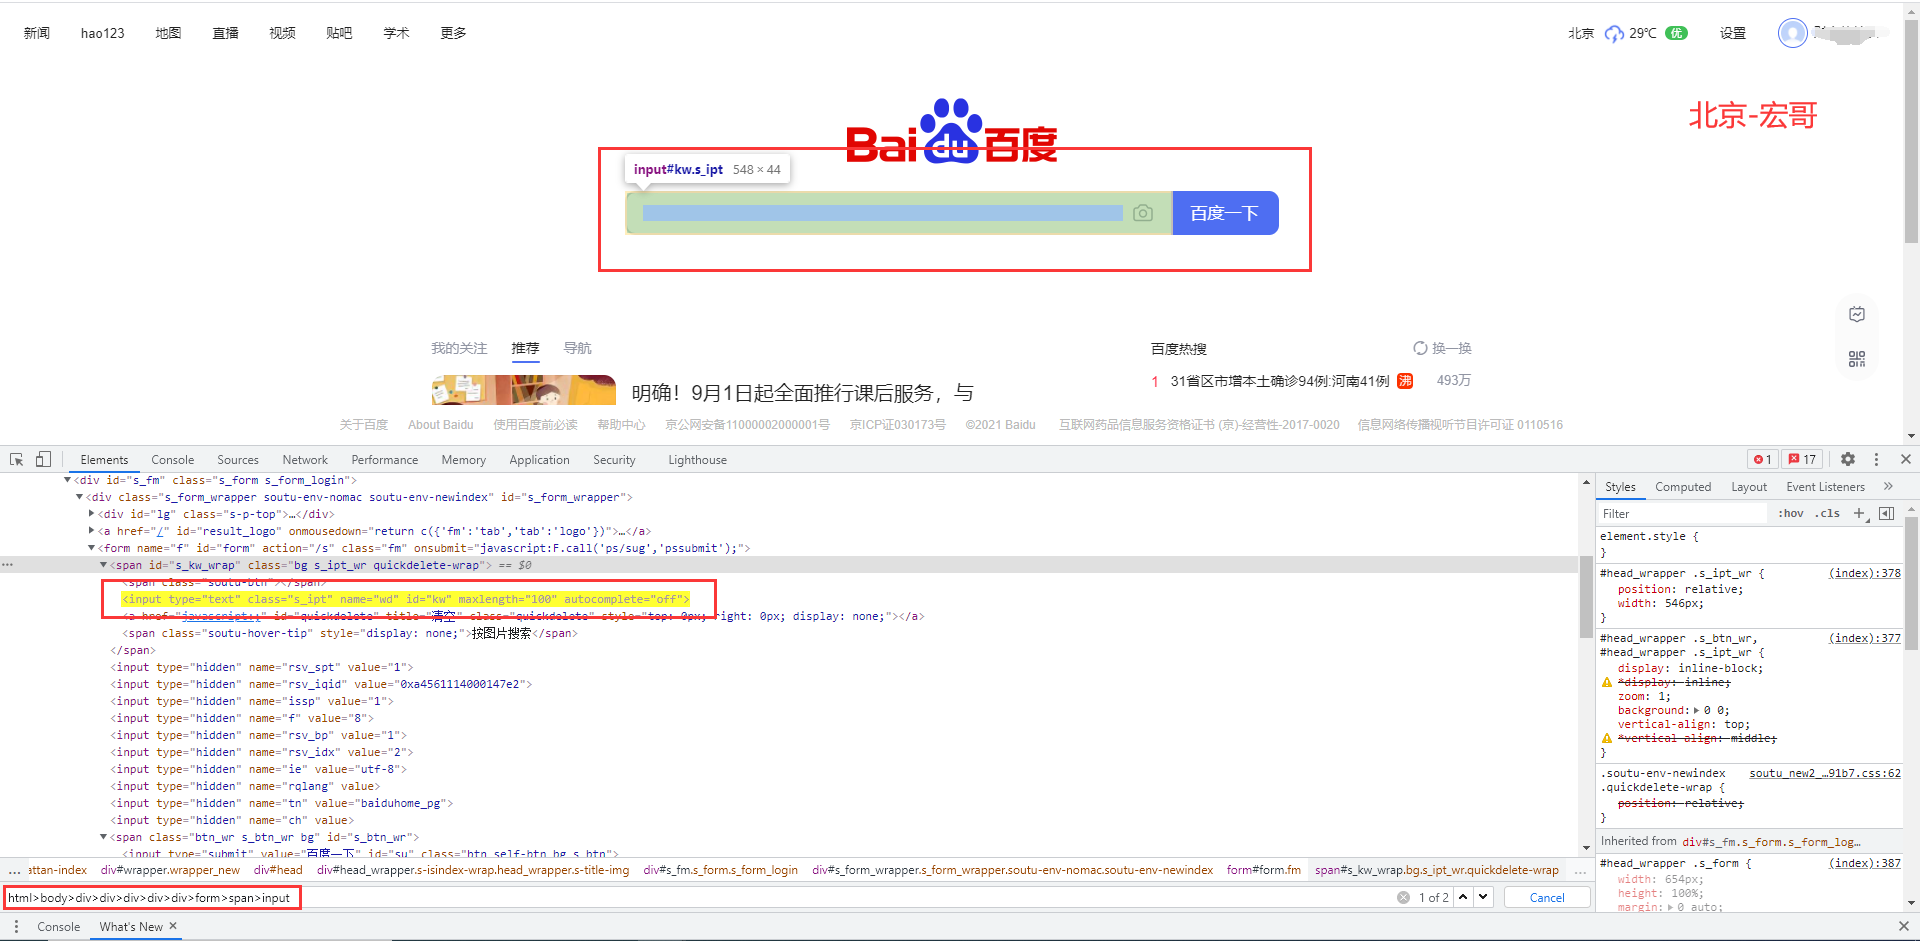Collapse the span.btn_wr node
1920x941 pixels.
(x=104, y=837)
